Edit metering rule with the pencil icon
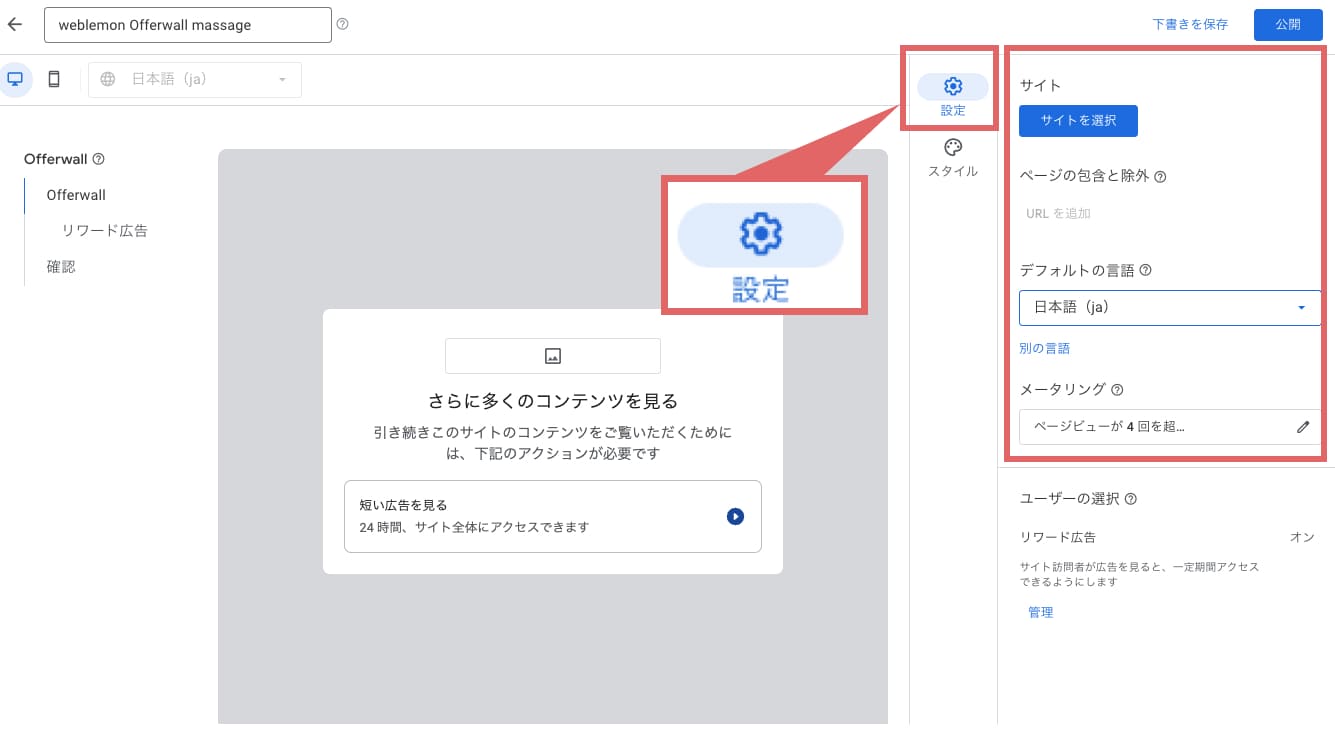 (x=1304, y=427)
